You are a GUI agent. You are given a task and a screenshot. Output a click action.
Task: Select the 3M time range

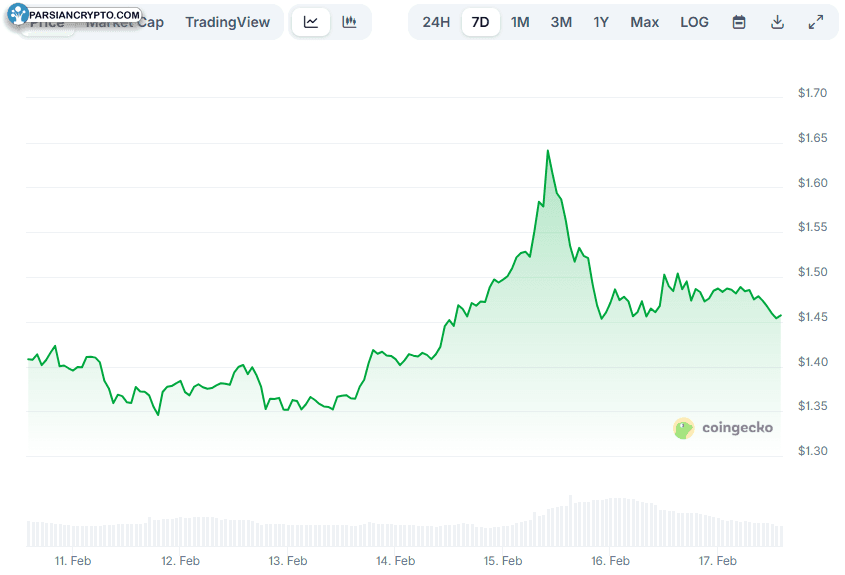(561, 22)
